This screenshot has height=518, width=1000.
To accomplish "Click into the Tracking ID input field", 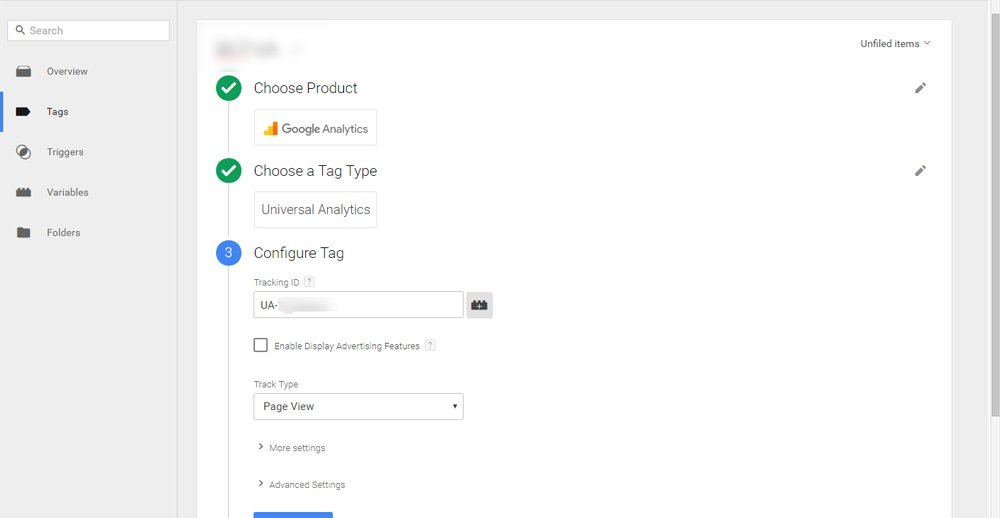I will (358, 305).
